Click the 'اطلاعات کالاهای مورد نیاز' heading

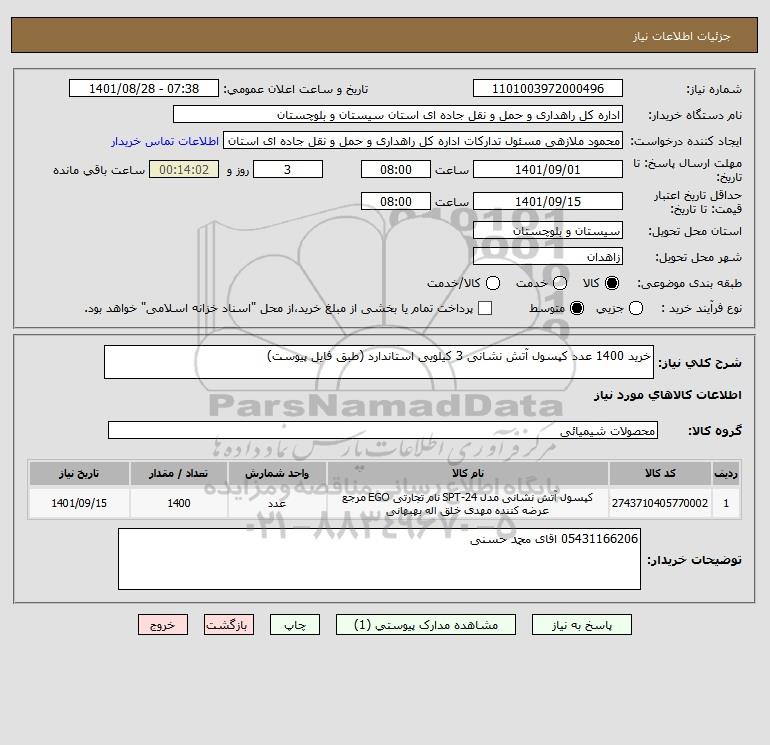(x=668, y=395)
